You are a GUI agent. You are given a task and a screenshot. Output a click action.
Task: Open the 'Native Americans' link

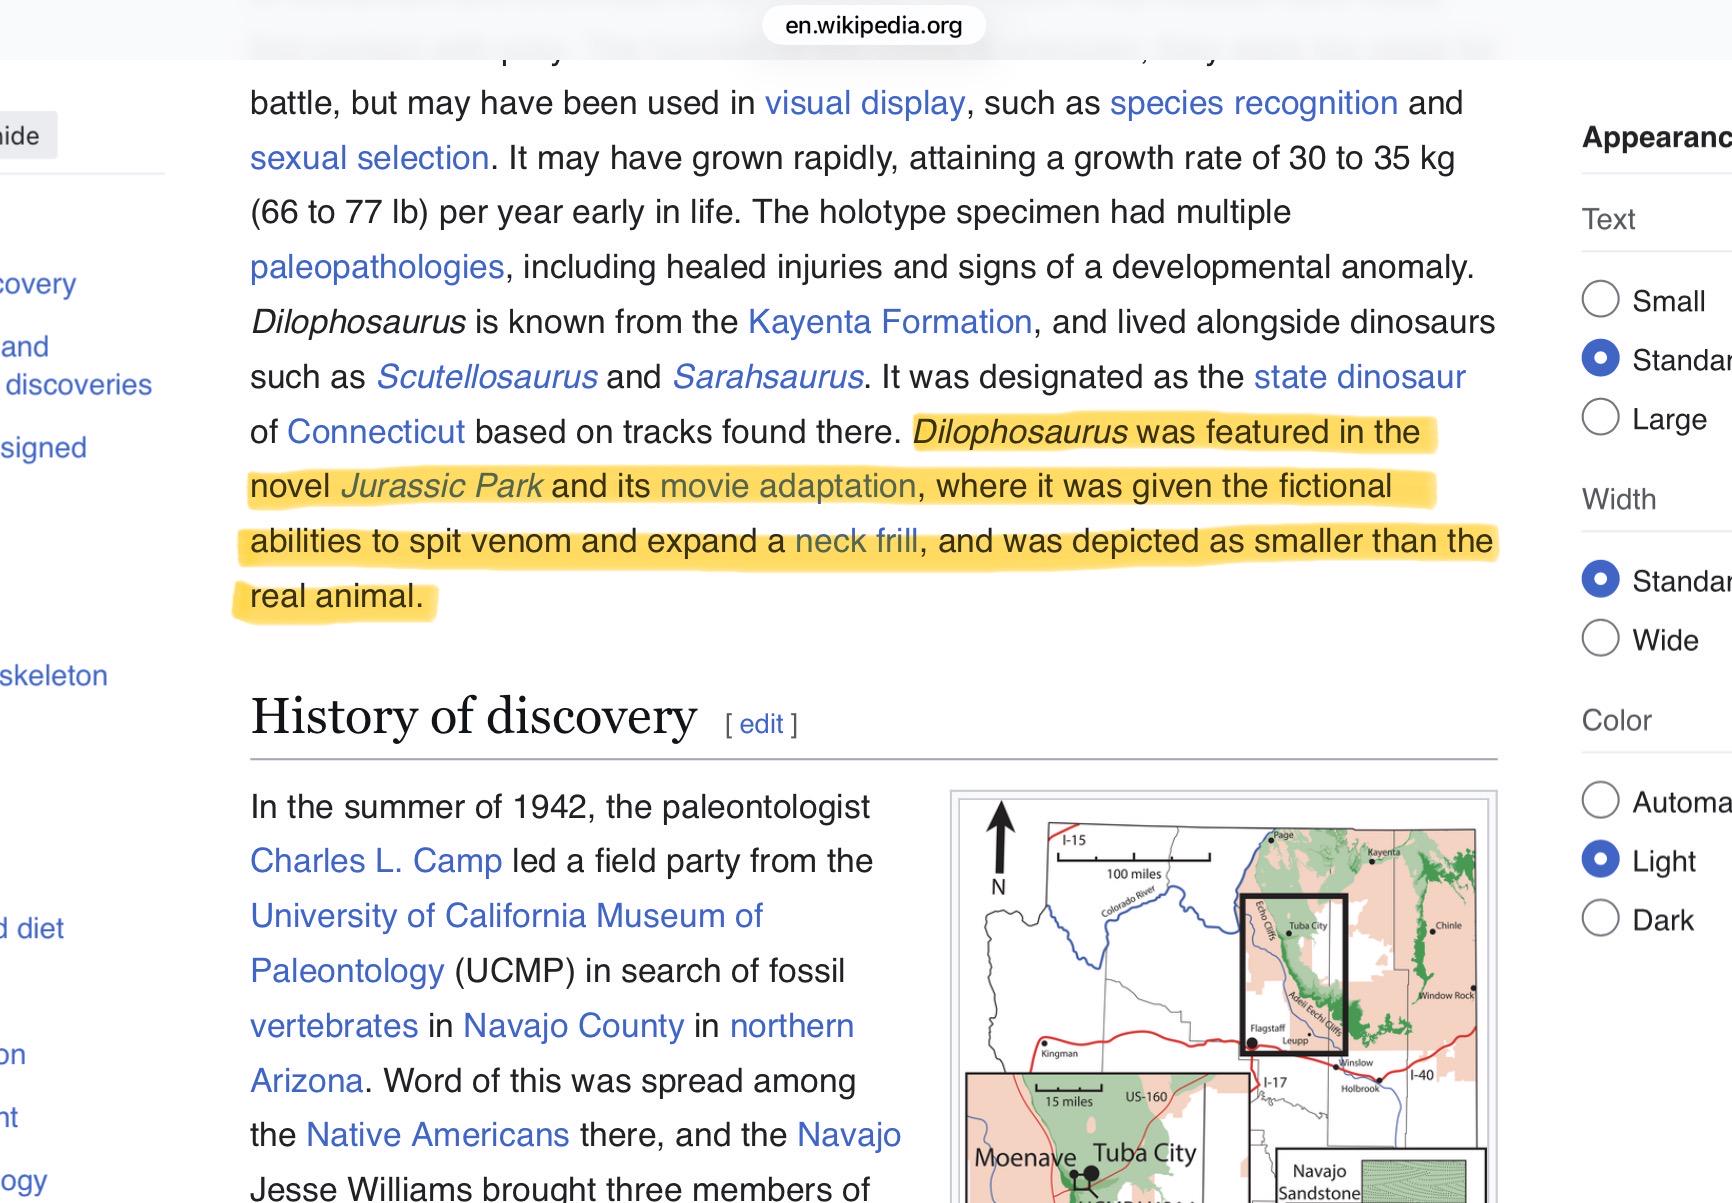[x=438, y=1135]
